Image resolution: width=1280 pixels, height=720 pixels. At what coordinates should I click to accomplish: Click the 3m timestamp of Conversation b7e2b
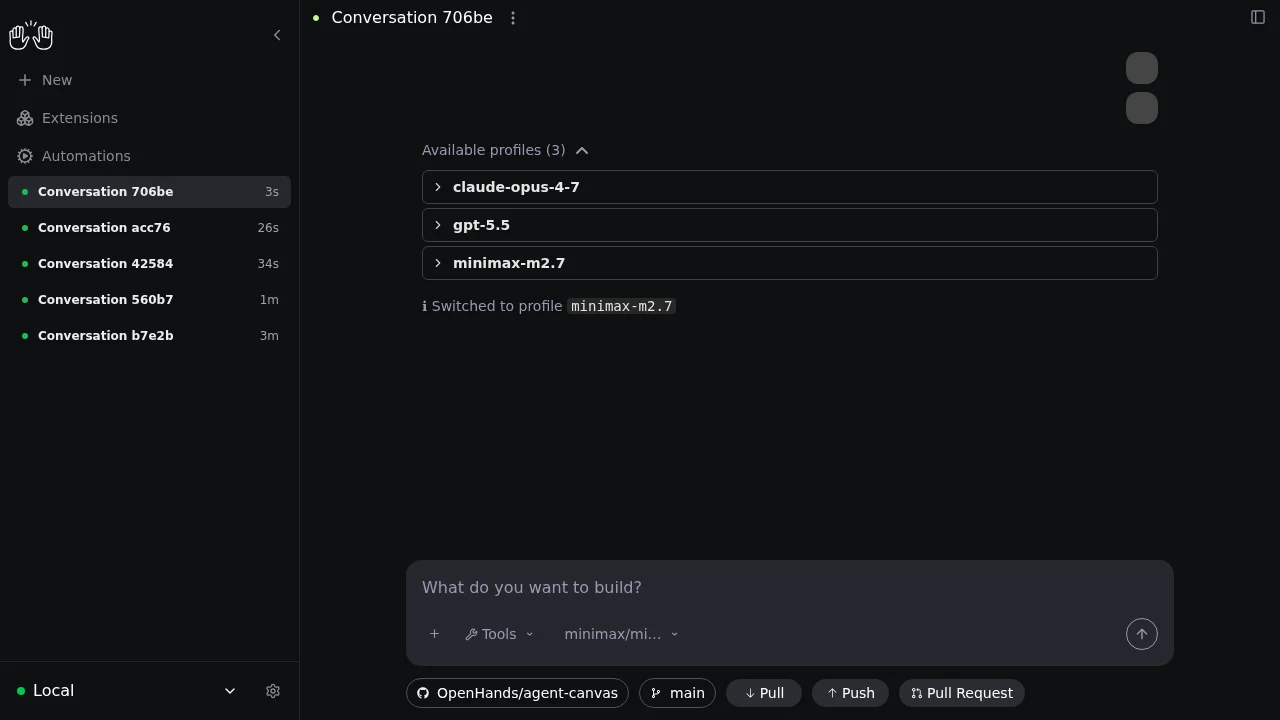(269, 336)
